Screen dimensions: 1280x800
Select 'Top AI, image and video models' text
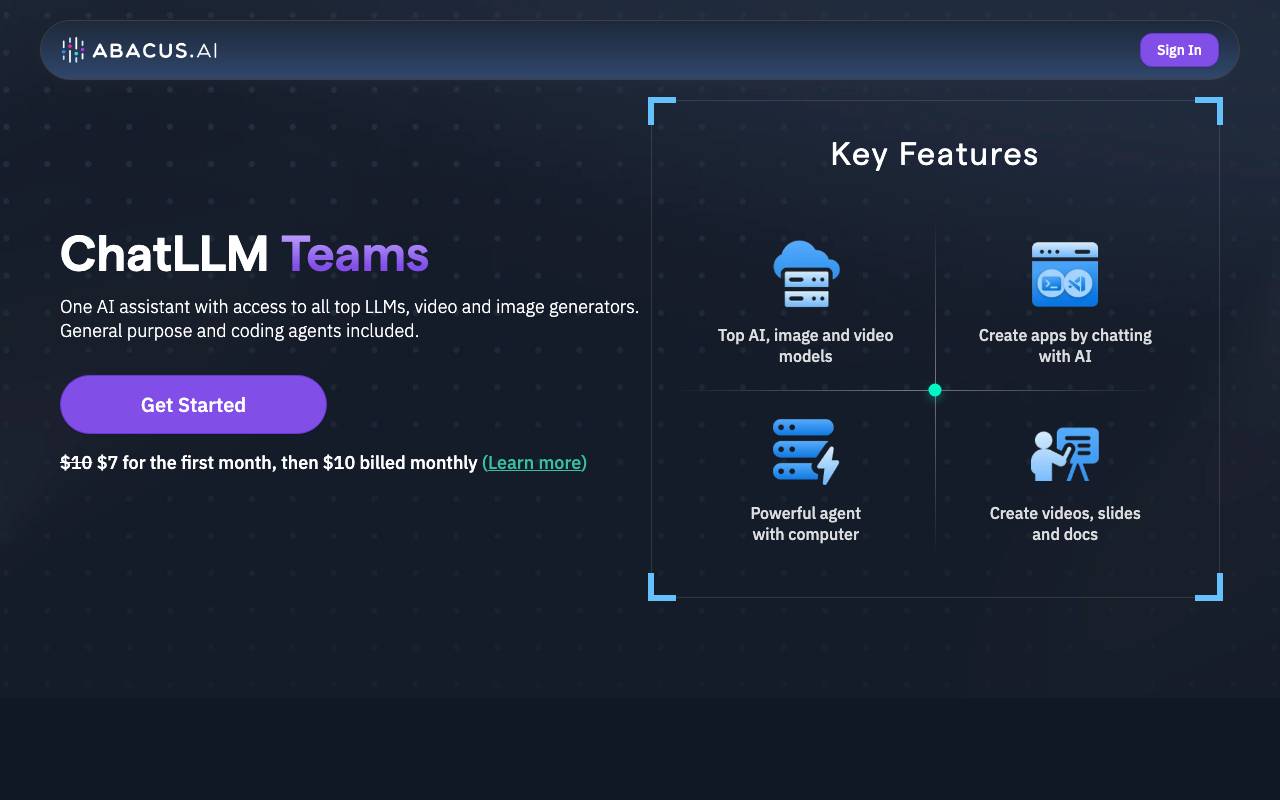(x=806, y=346)
